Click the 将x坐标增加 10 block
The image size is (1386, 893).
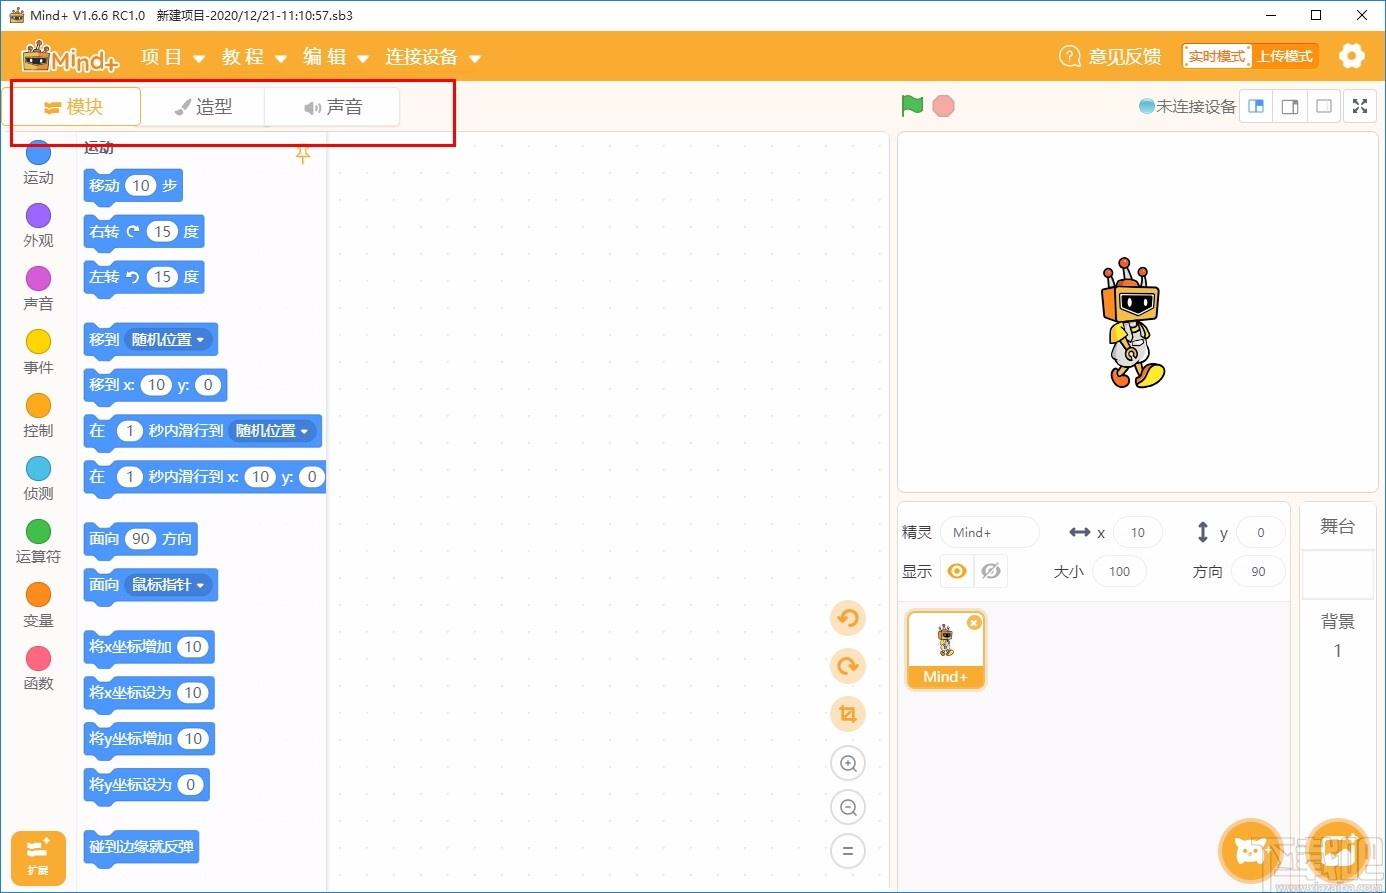[149, 647]
